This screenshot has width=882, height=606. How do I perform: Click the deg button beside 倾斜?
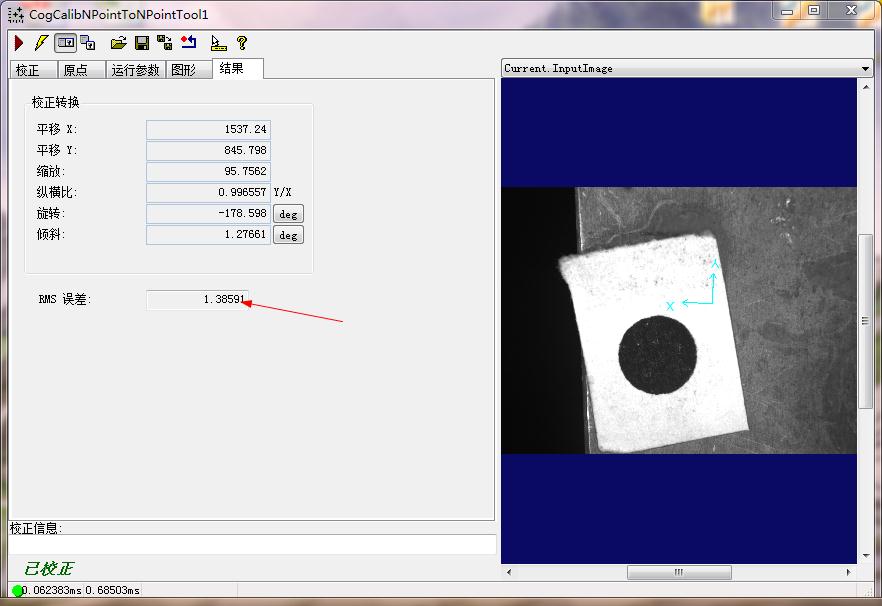click(288, 235)
